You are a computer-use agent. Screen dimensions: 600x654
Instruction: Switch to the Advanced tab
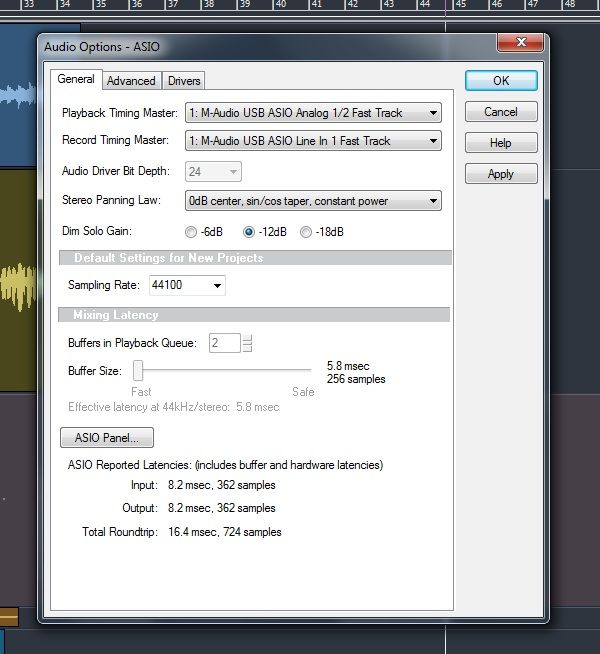pos(131,81)
